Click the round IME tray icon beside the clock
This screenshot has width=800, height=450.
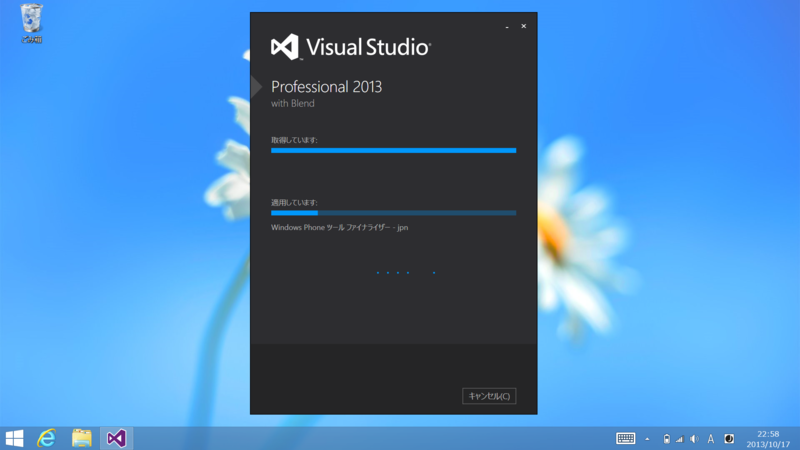729,439
